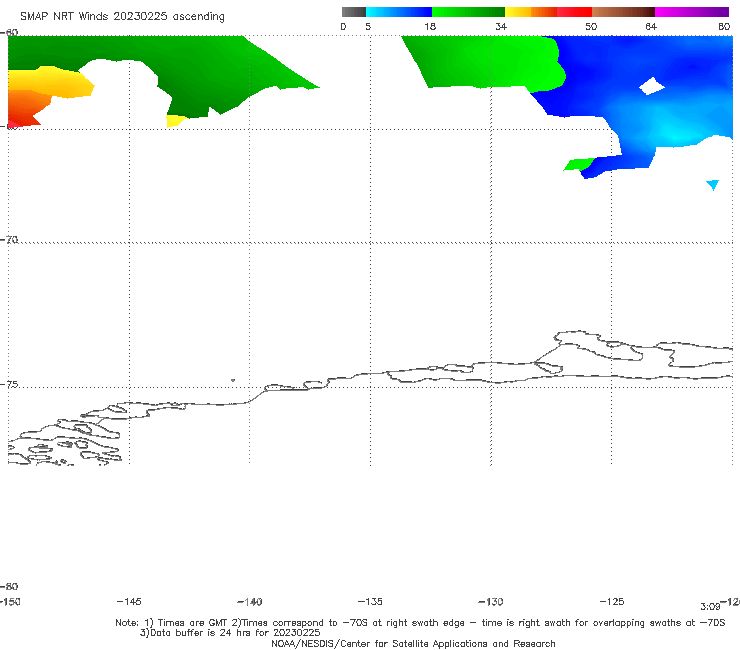Click the color bar label '34'
This screenshot has width=740, height=650.
click(501, 27)
